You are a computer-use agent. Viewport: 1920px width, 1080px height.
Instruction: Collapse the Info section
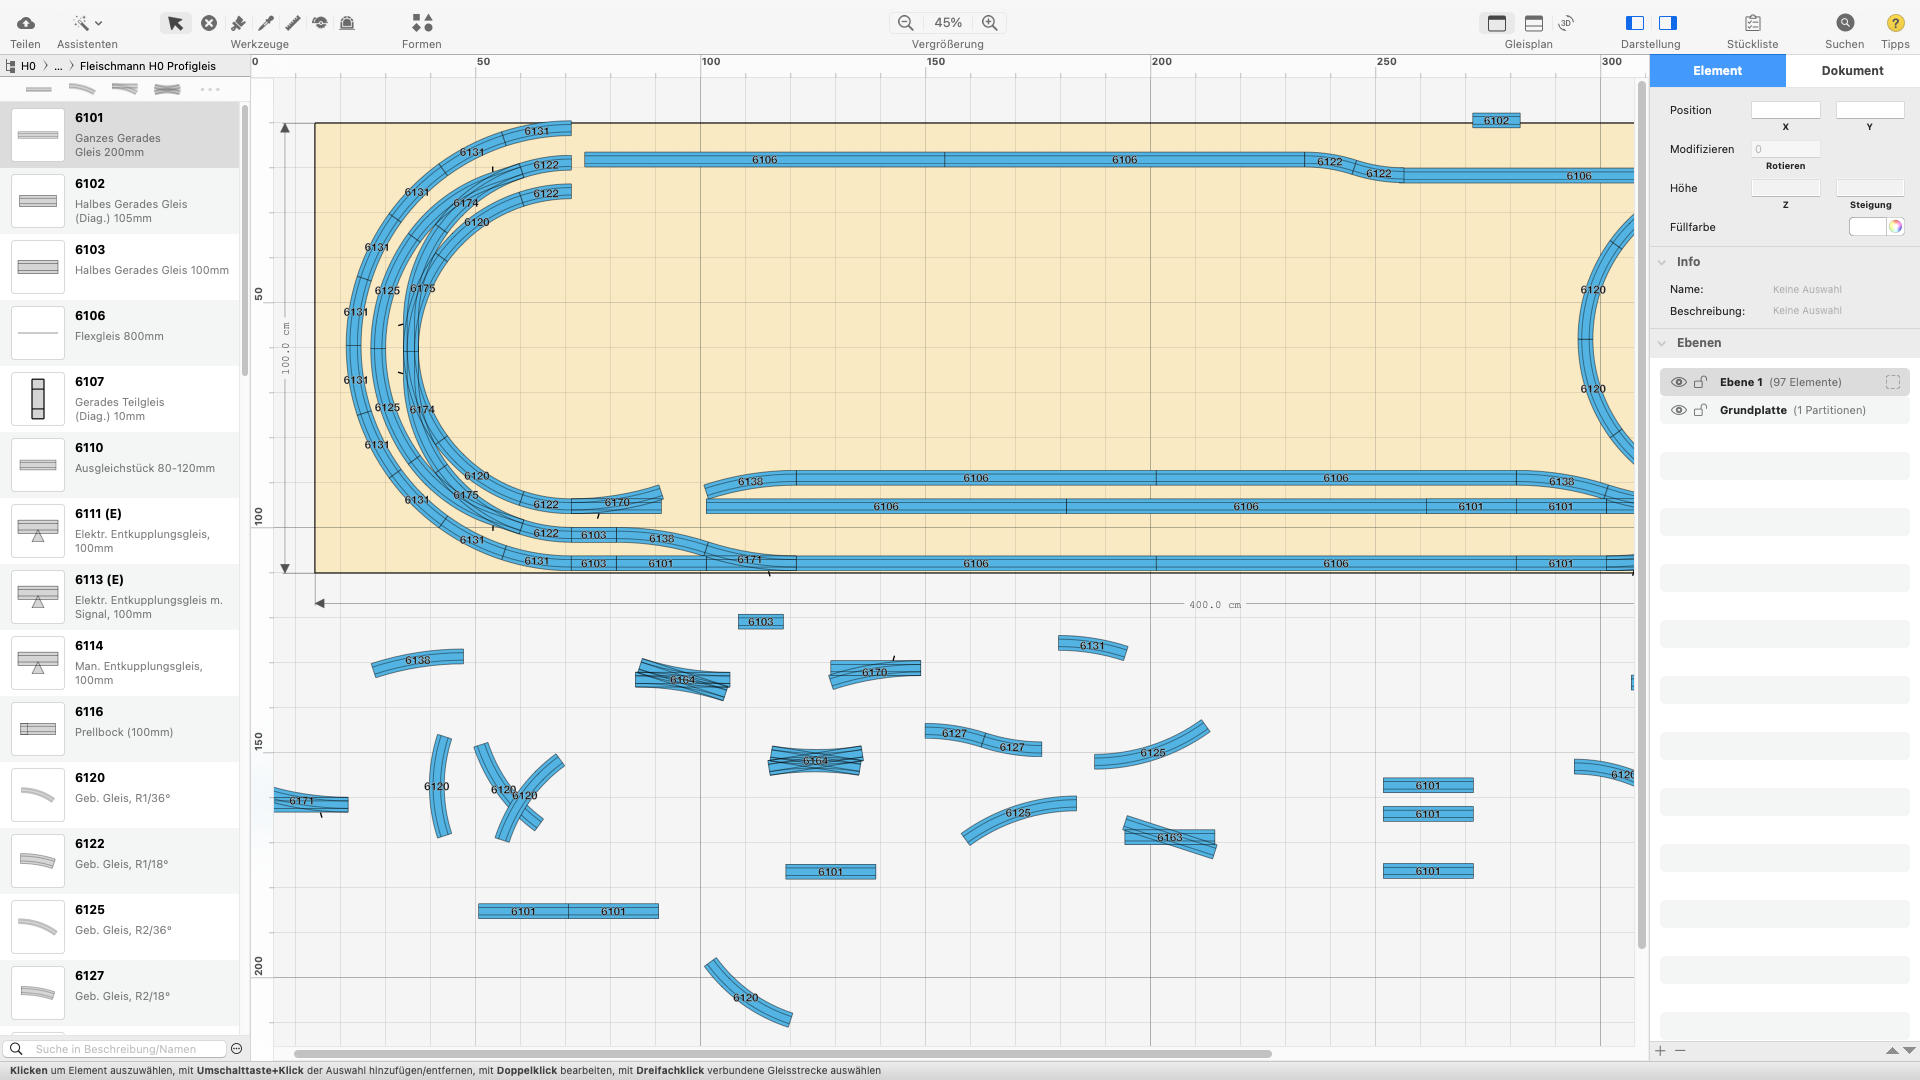pos(1662,262)
